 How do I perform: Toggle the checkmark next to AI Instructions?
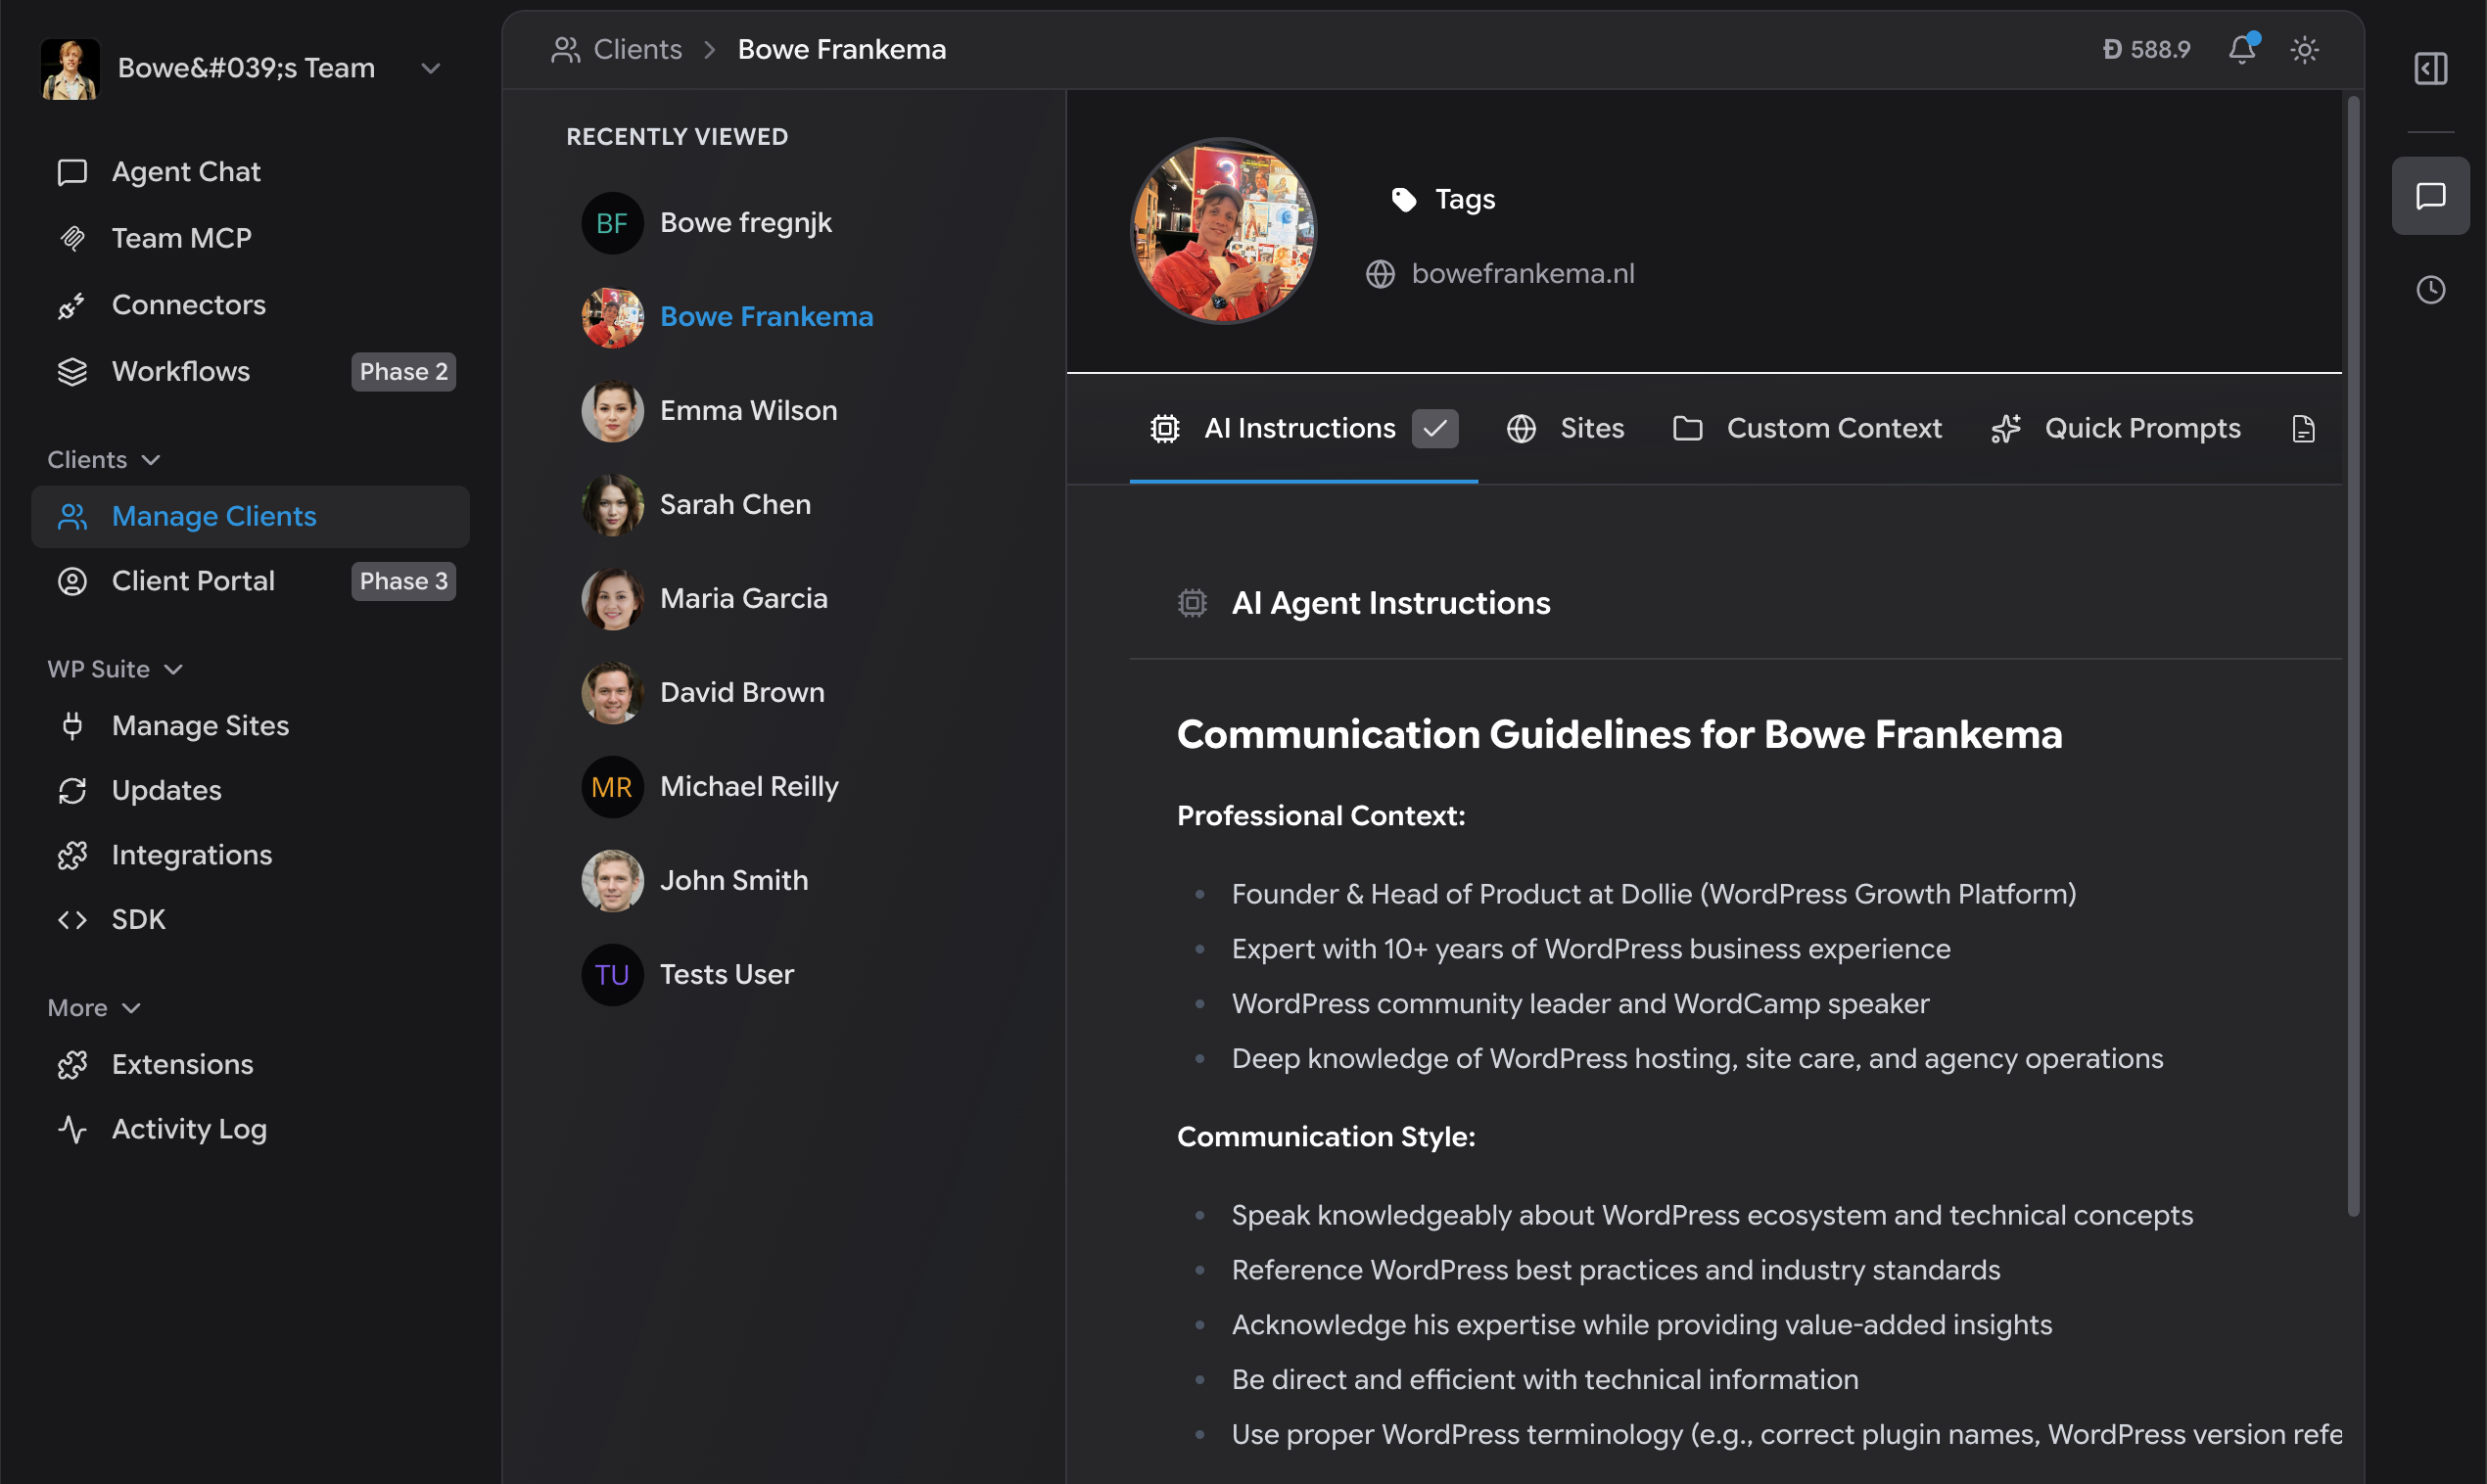click(x=1436, y=428)
